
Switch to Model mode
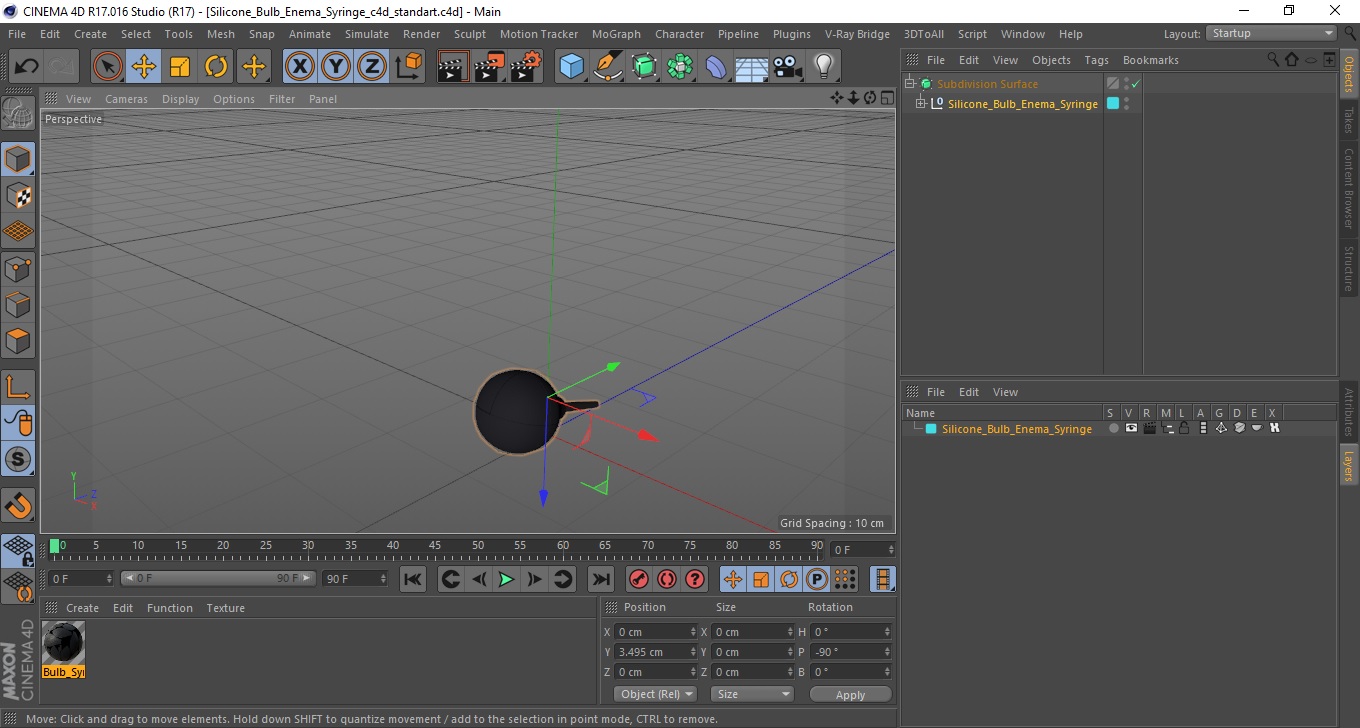coord(18,159)
